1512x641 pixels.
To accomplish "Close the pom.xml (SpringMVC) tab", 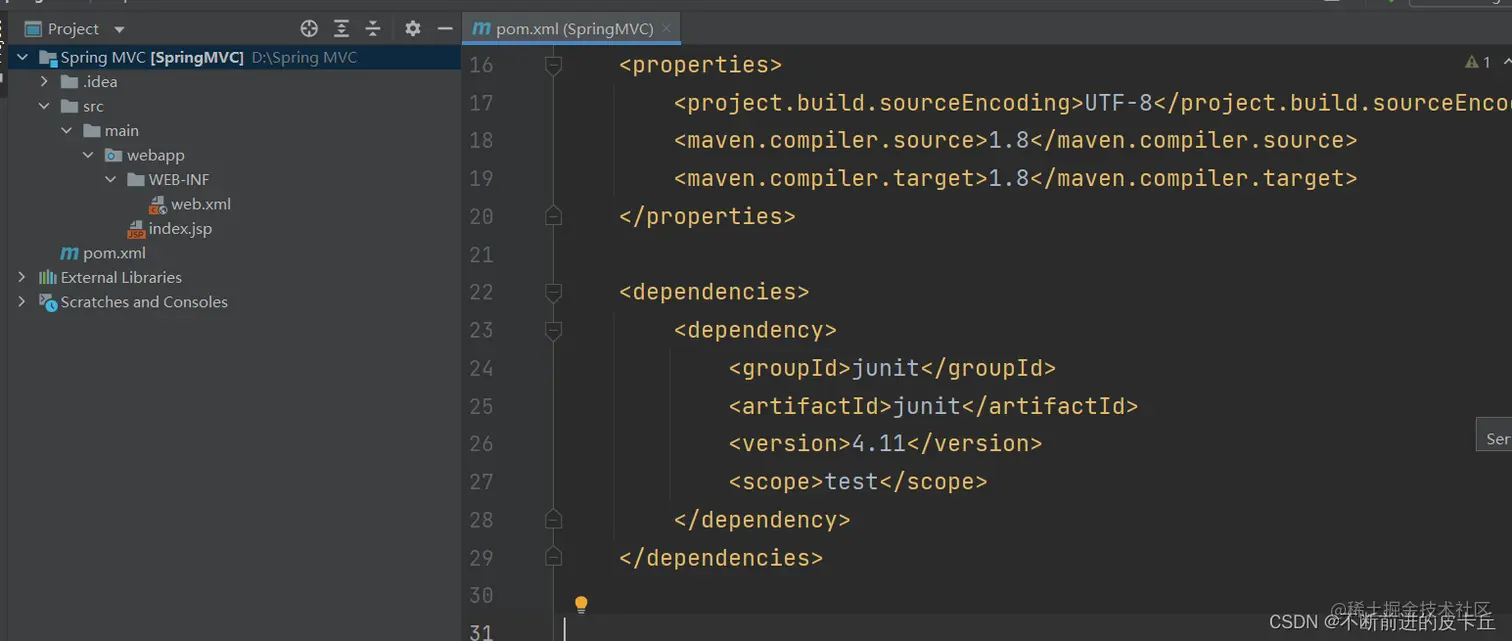I will point(667,28).
